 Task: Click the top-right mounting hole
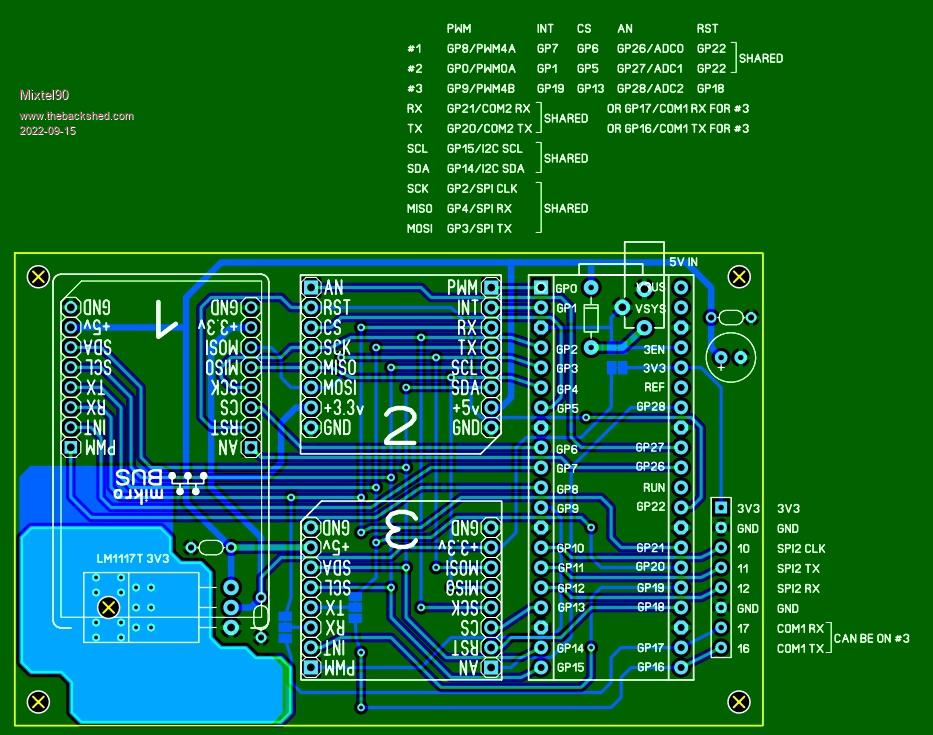point(739,276)
